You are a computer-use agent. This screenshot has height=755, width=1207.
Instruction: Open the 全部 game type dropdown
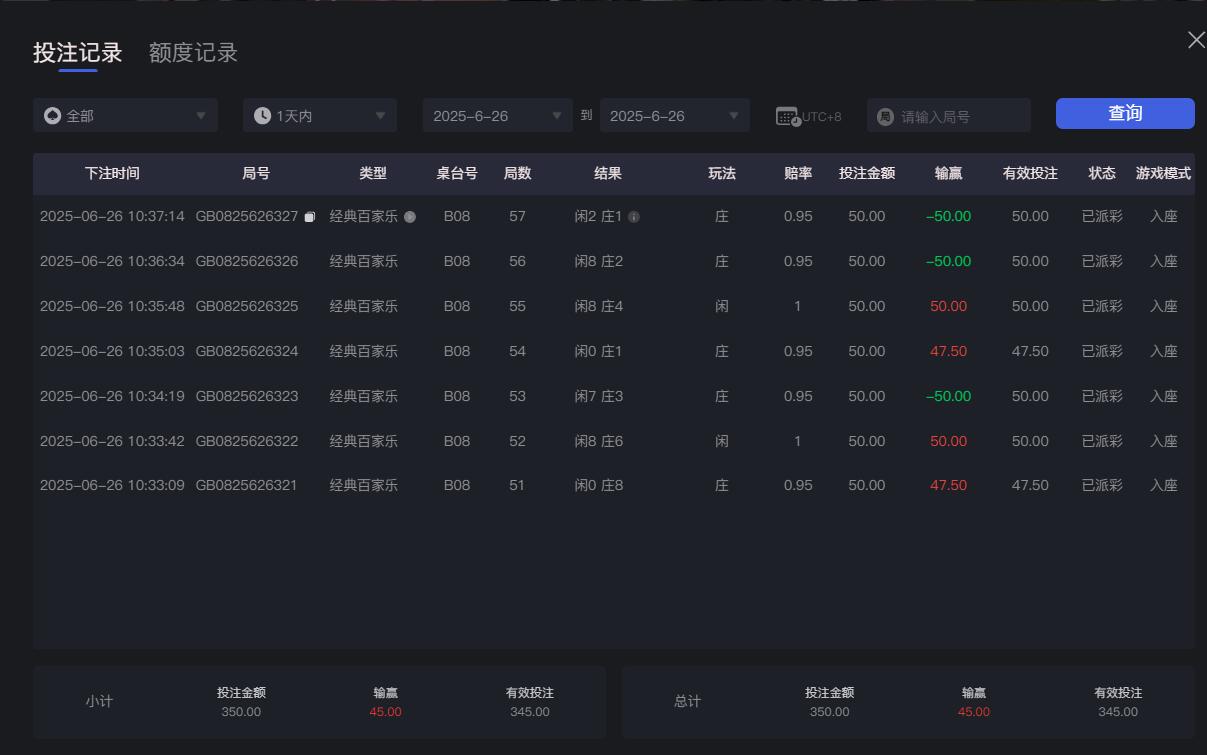[x=125, y=115]
